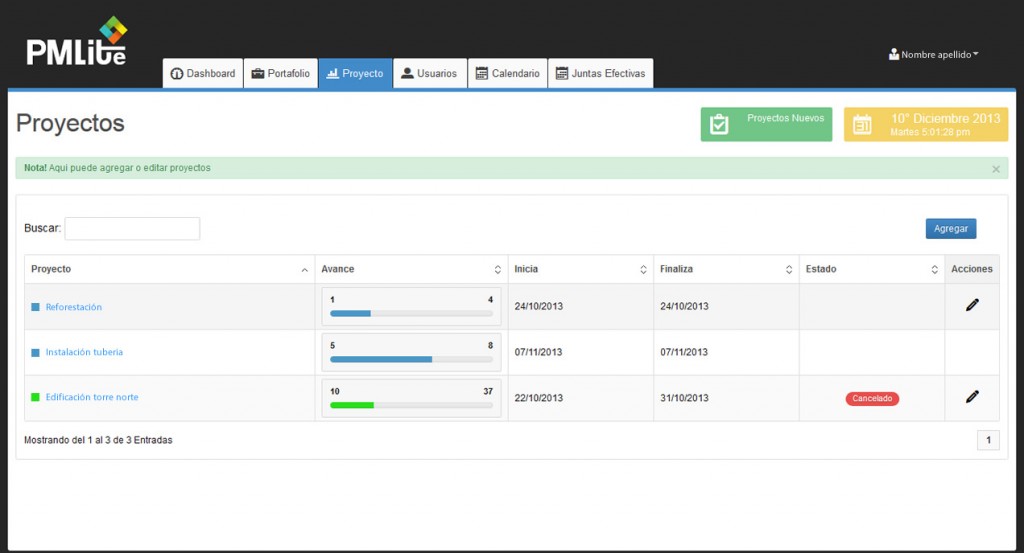Viewport: 1024px width, 553px height.
Task: Click the blue square beside Reforestación
Action: [35, 307]
